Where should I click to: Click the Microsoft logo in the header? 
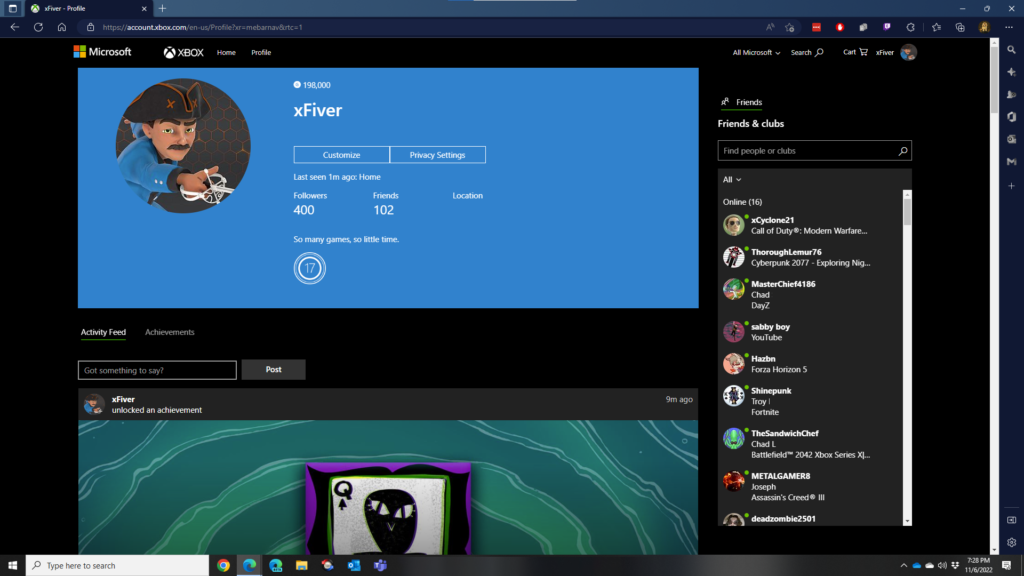click(x=102, y=52)
